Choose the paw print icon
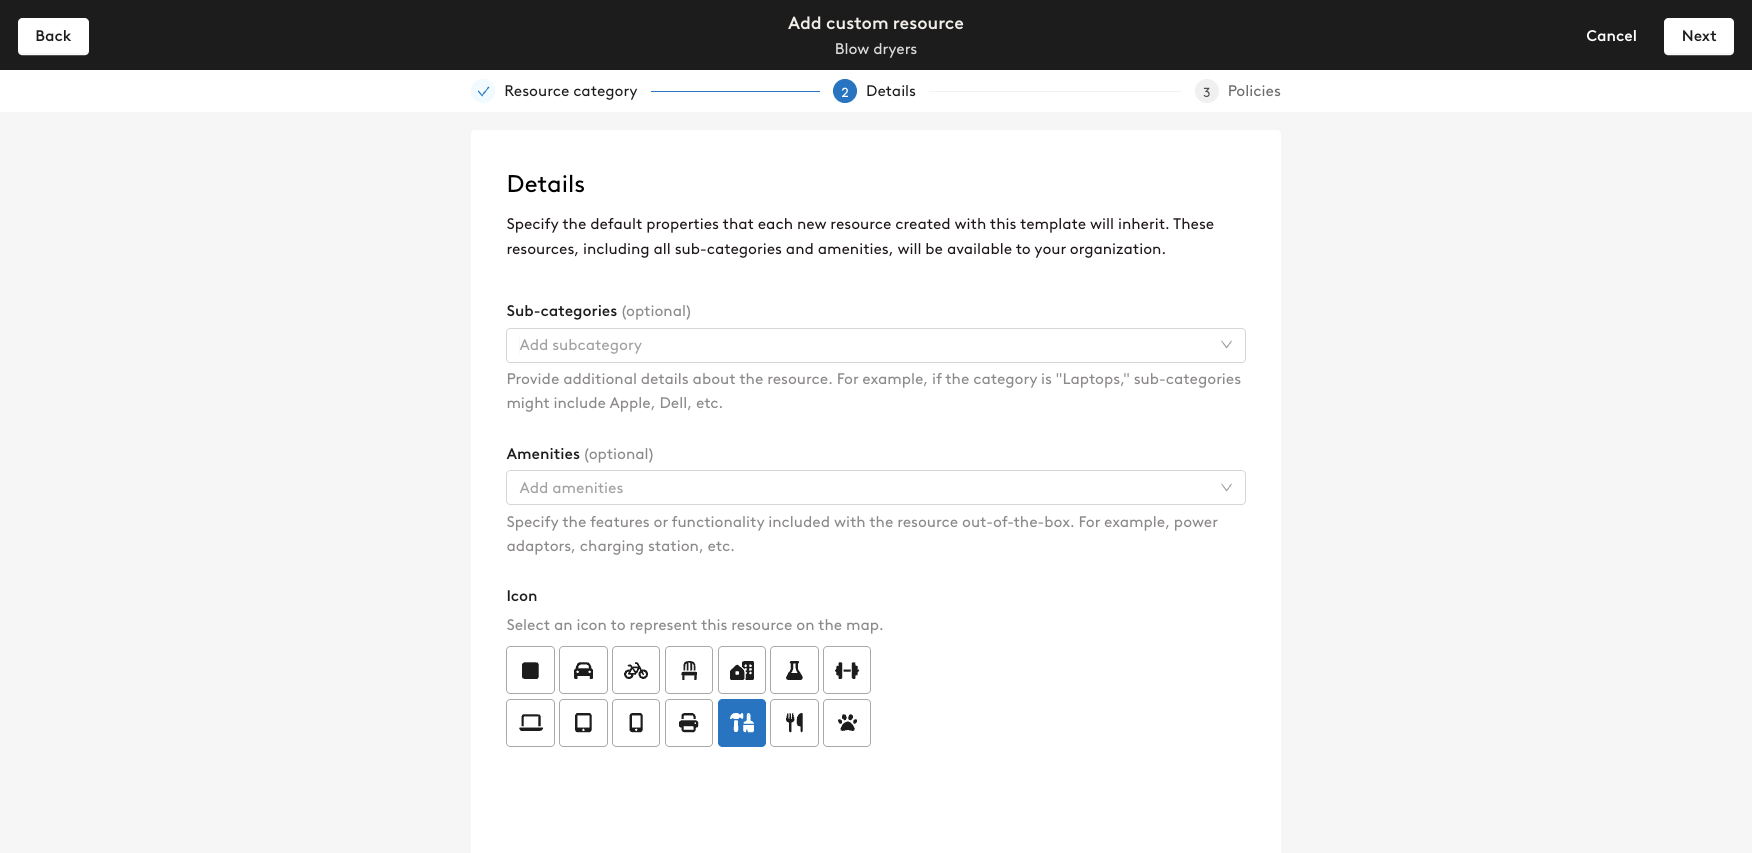 (847, 723)
